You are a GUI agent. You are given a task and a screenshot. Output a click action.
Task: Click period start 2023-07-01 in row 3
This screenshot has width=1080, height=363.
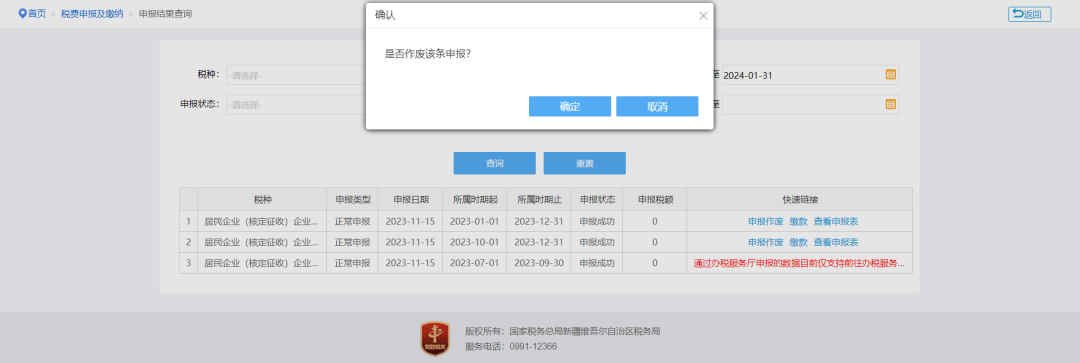(x=475, y=263)
